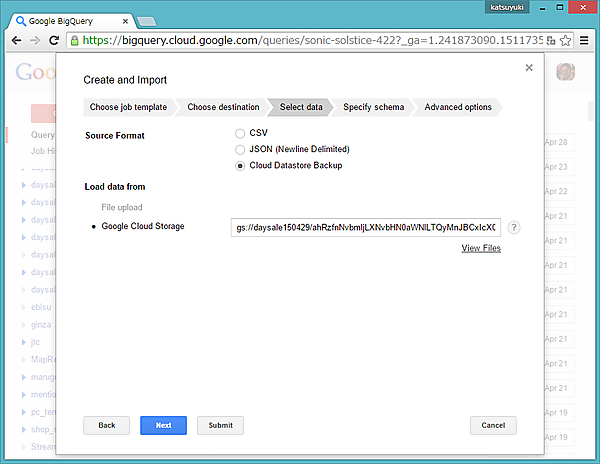Screen dimensions: 600x464
Task: Jump to Specify schema step
Action: pyautogui.click(x=373, y=107)
